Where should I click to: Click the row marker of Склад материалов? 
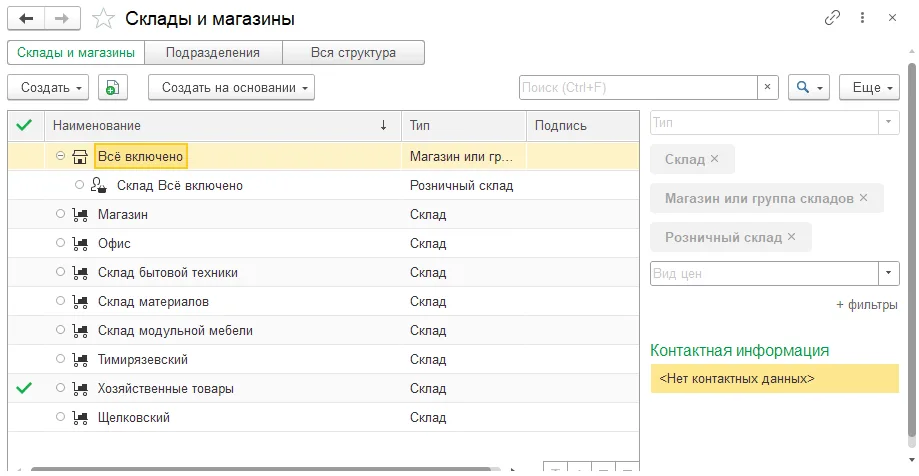(x=60, y=301)
